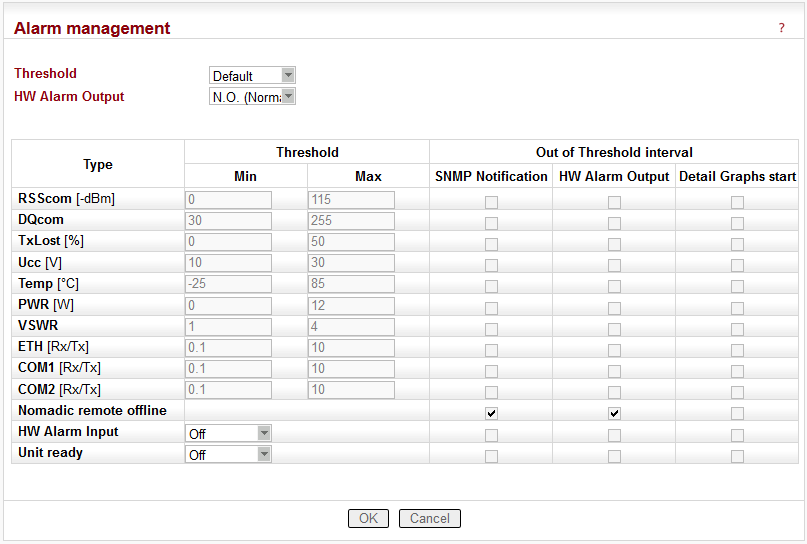This screenshot has width=807, height=544.
Task: Enable HW Alarm Output for VSWR
Action: pyautogui.click(x=614, y=329)
